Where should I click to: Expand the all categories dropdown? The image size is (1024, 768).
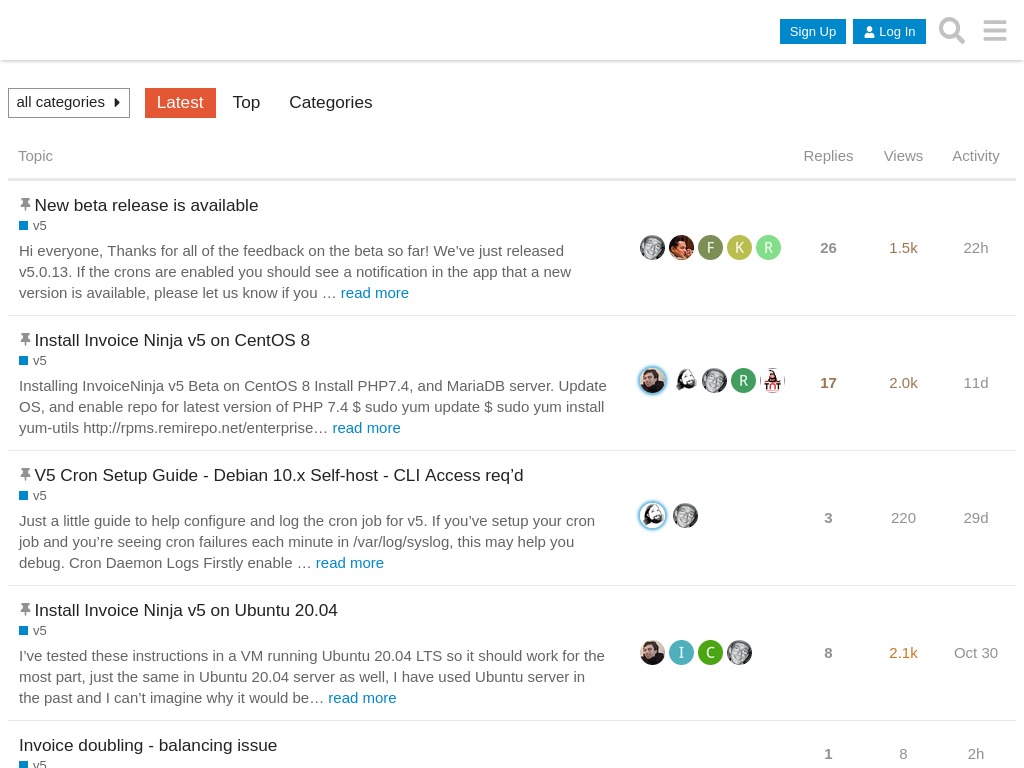click(x=69, y=103)
